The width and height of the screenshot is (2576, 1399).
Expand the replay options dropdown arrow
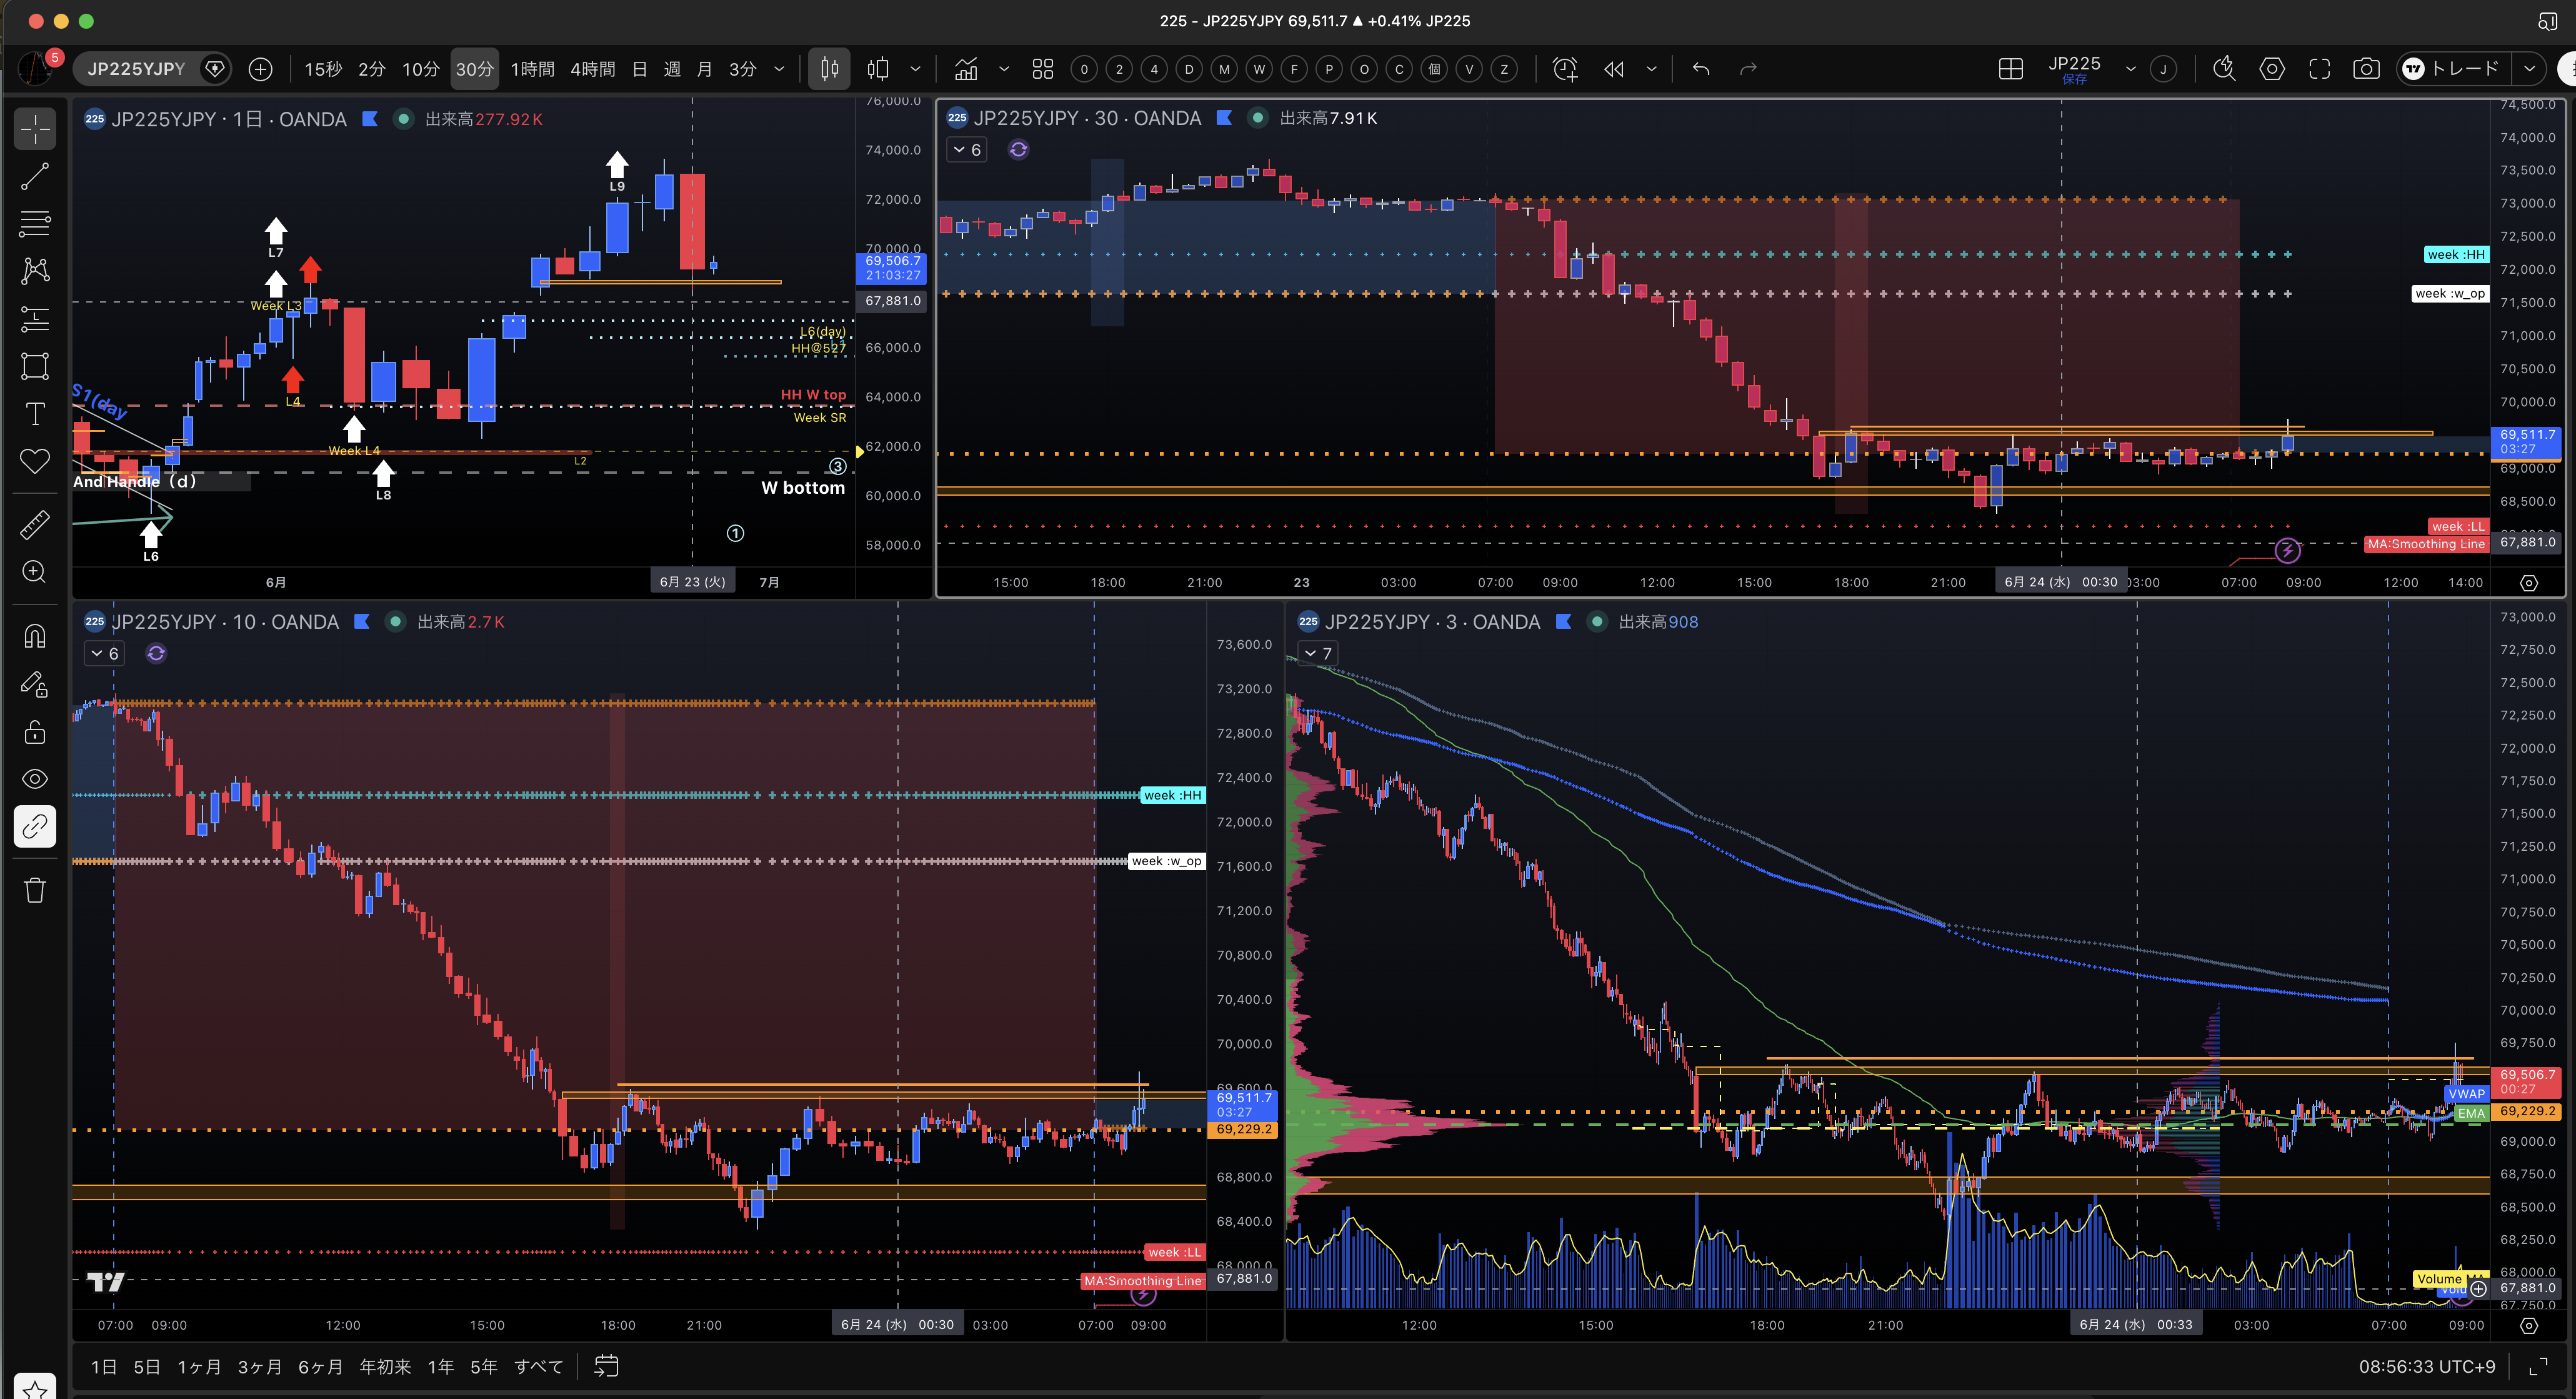(1651, 69)
